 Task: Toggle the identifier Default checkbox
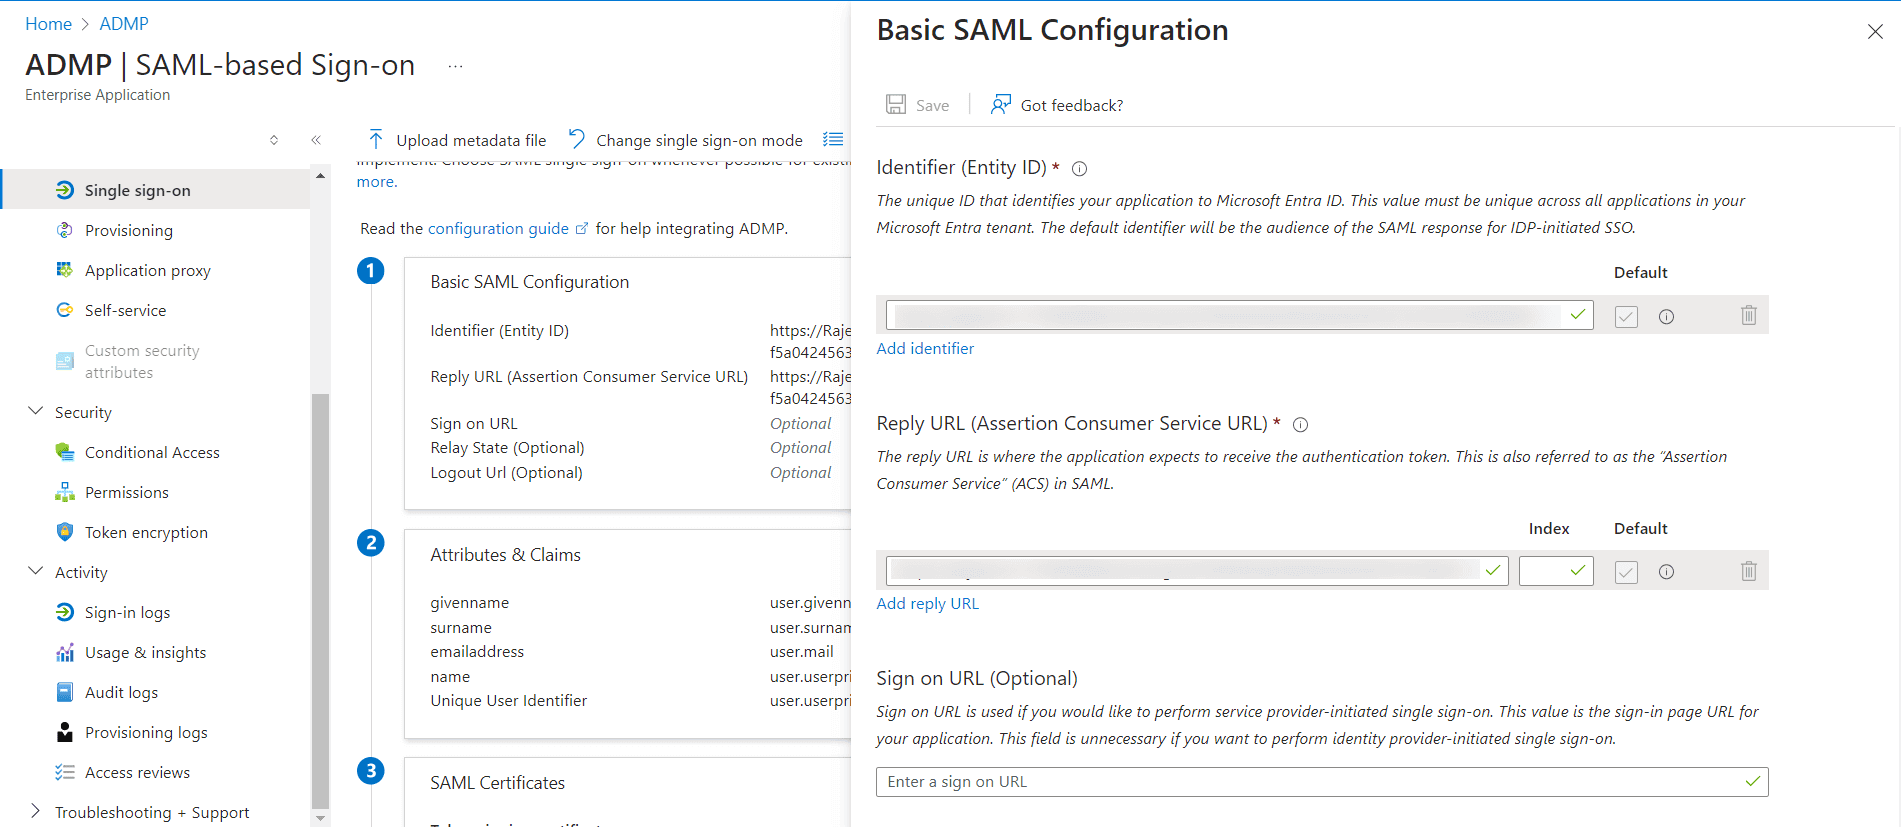click(1626, 317)
